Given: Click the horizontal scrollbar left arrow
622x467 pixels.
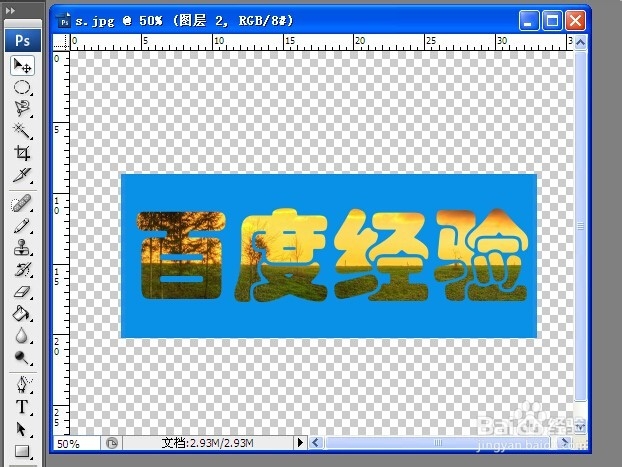Looking at the screenshot, I should point(316,442).
